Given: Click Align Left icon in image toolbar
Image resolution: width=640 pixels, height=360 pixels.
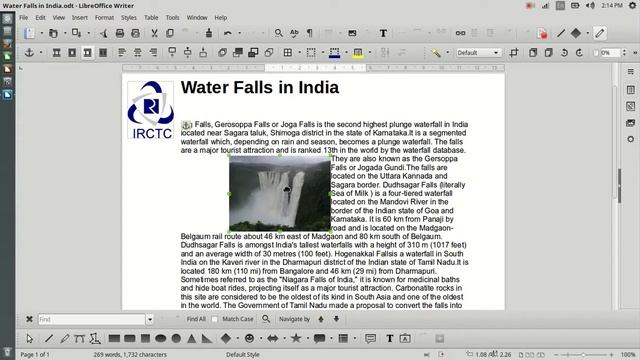Looking at the screenshot, I should click(122, 52).
